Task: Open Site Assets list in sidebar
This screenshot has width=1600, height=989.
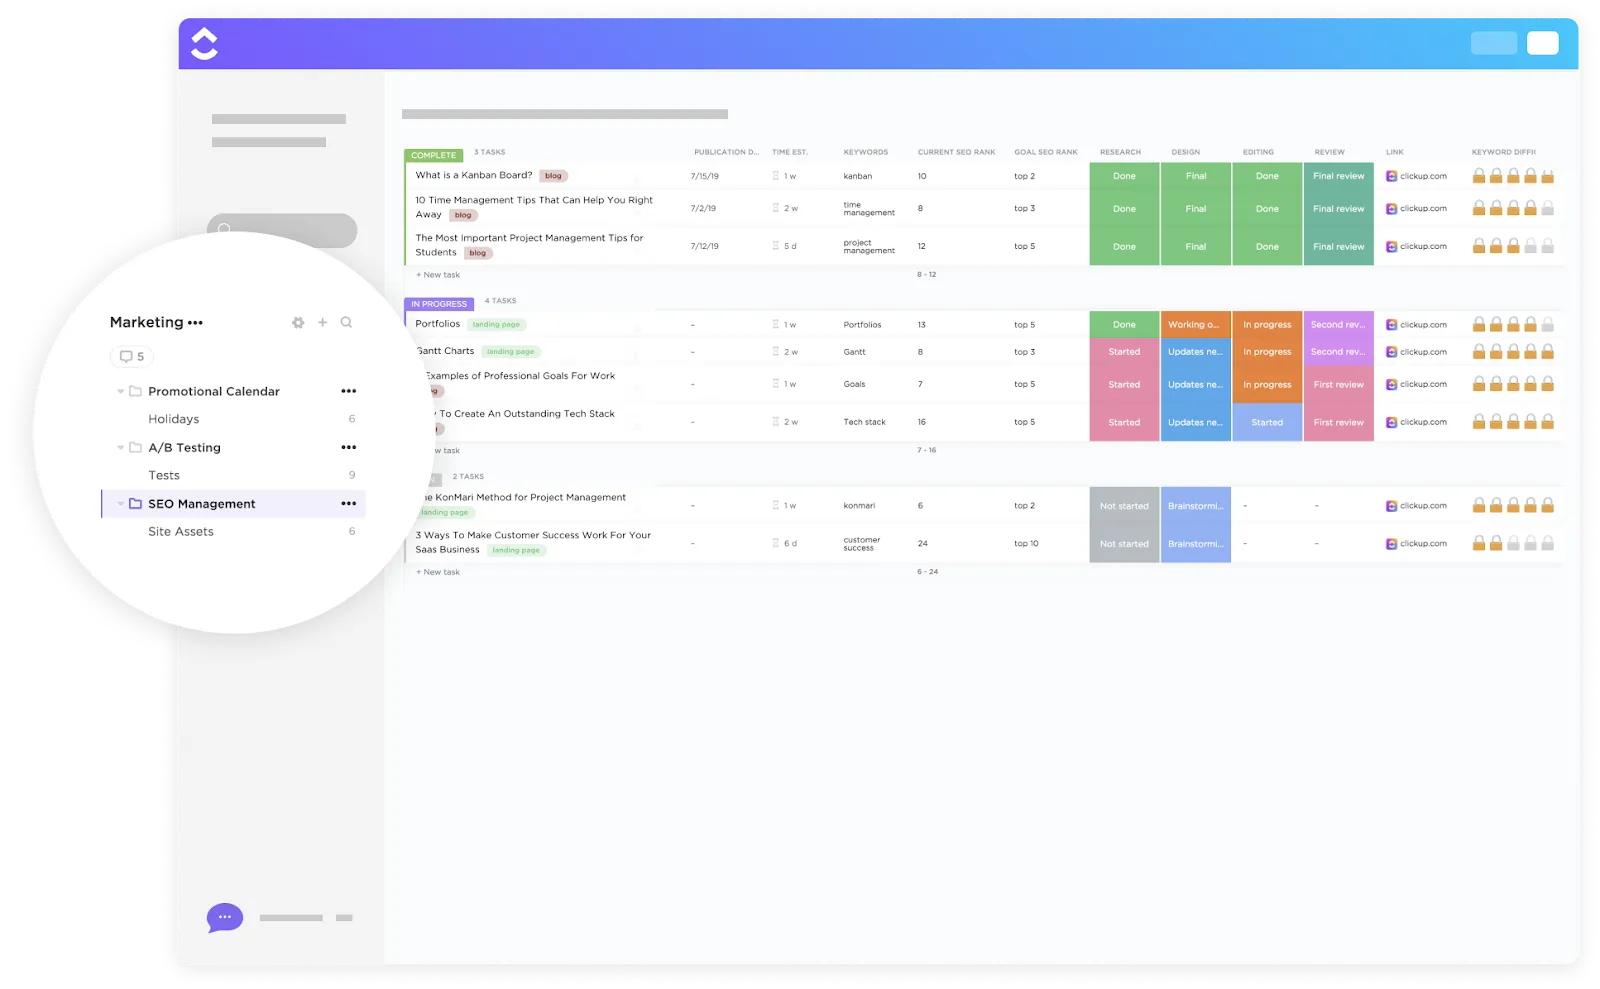Action: coord(181,531)
